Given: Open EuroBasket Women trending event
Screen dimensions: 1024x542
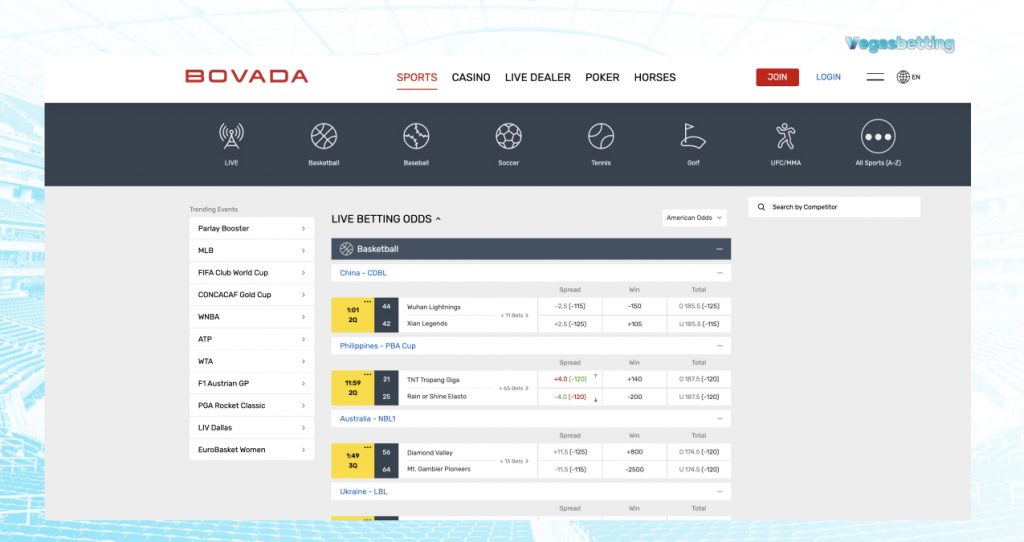Looking at the screenshot, I should coord(251,450).
